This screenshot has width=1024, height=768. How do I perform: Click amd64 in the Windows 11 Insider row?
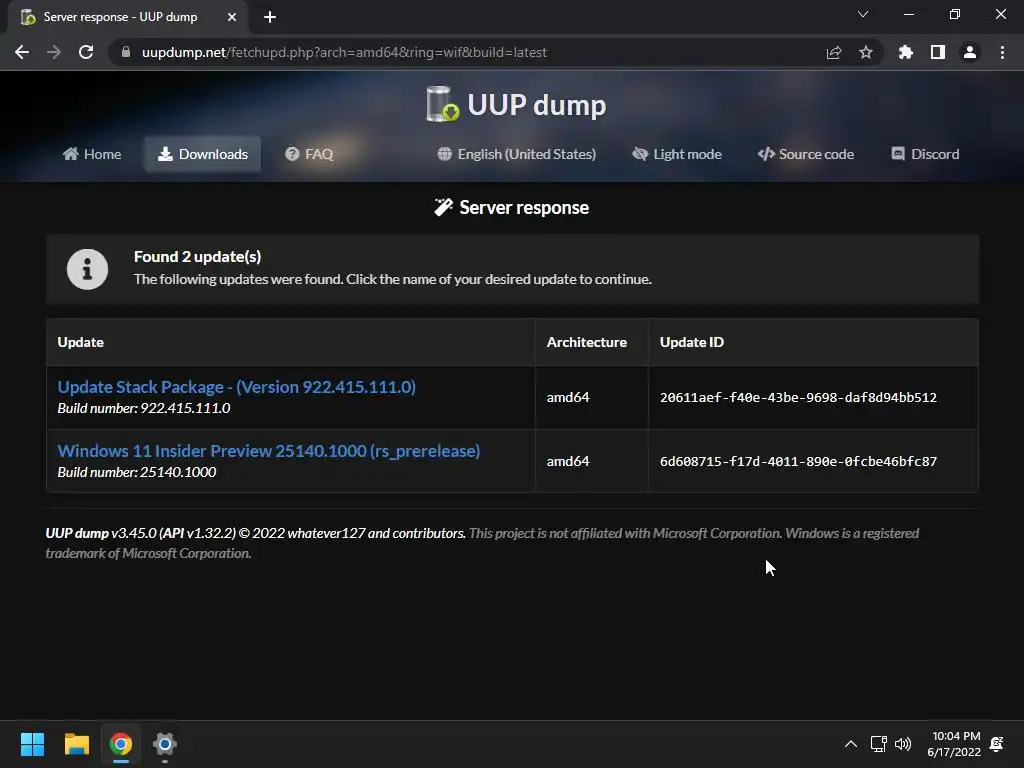568,461
